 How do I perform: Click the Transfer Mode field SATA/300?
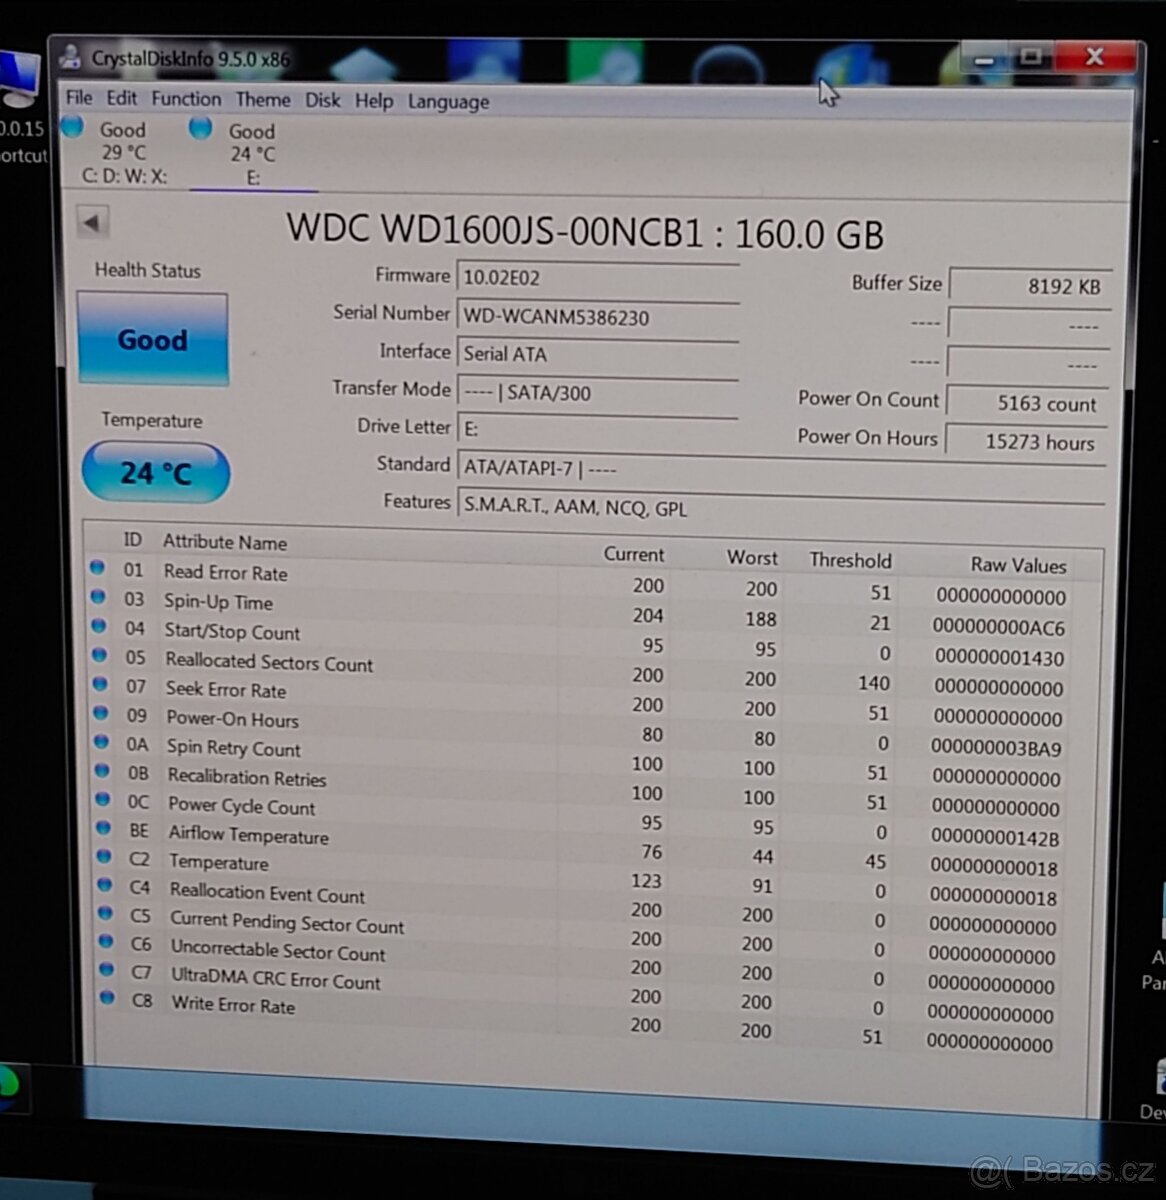[x=597, y=392]
